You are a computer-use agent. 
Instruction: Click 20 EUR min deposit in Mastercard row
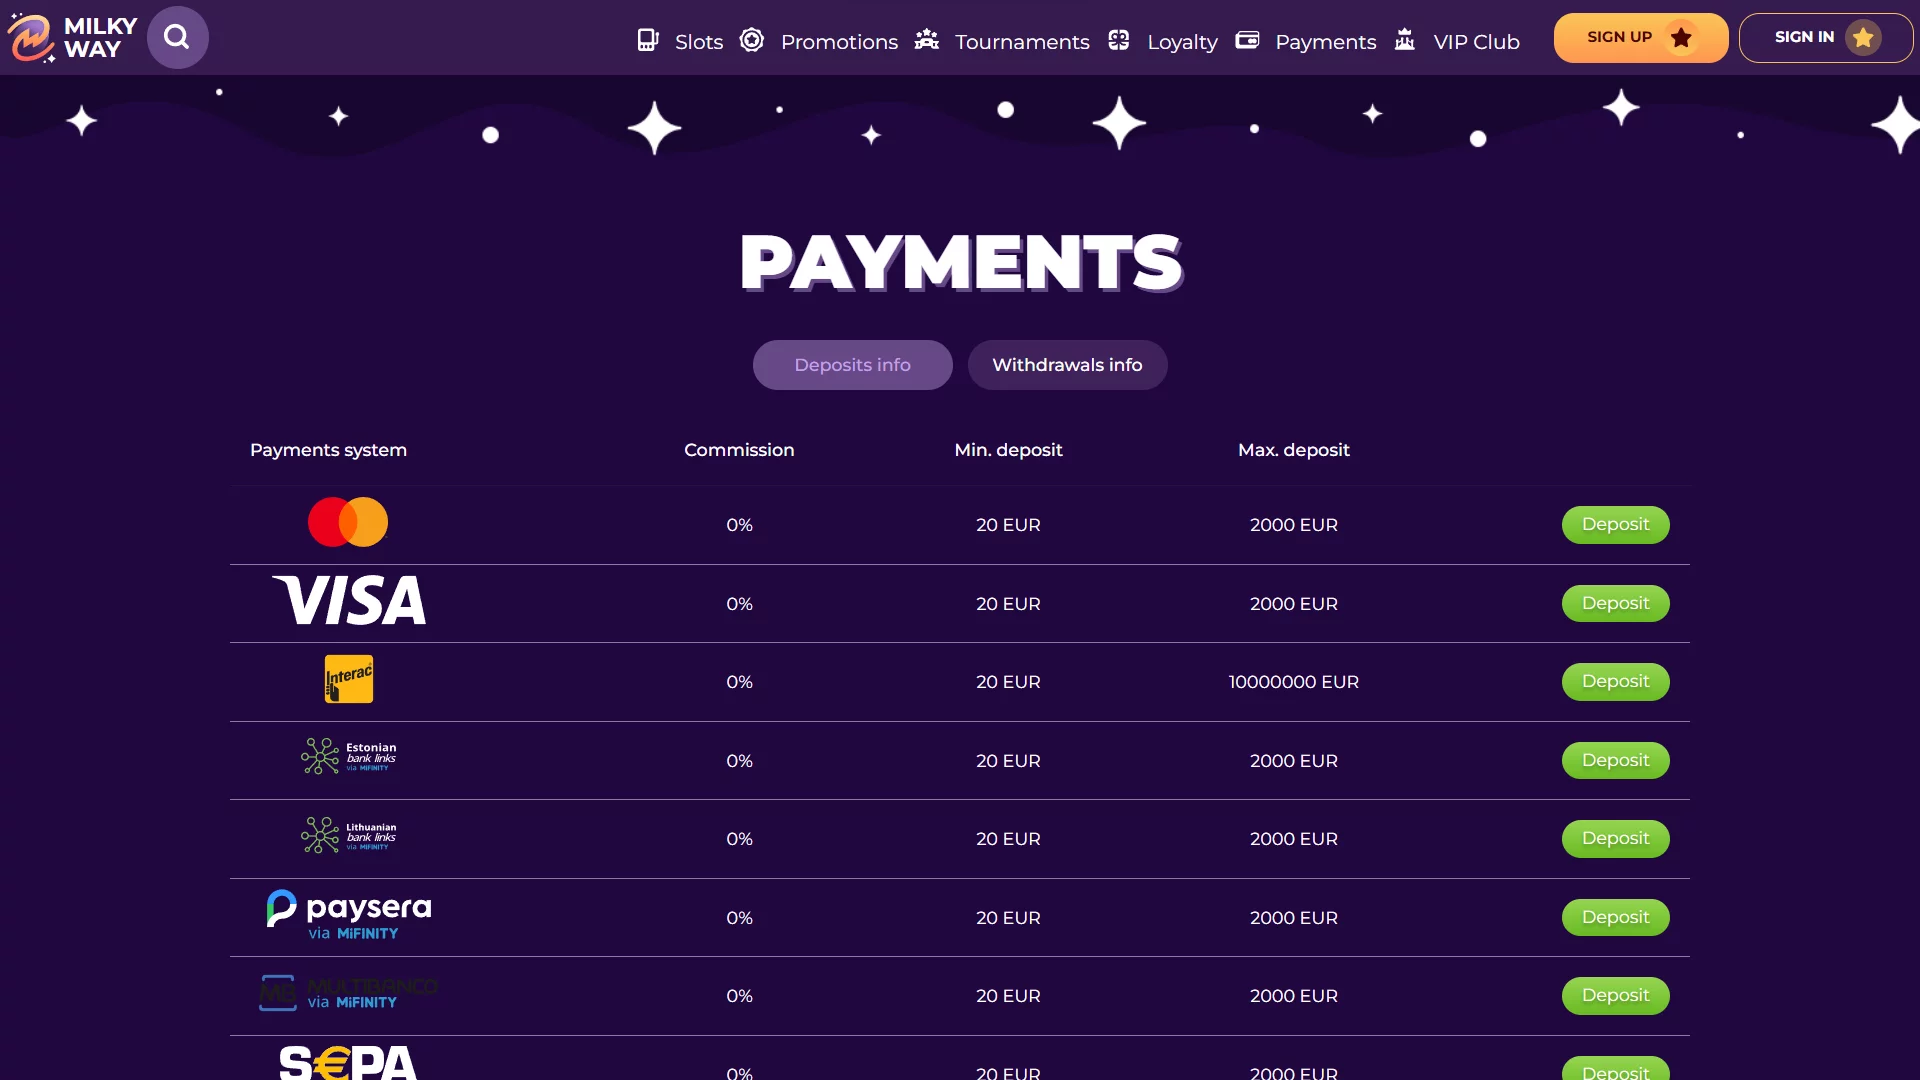click(x=1008, y=525)
